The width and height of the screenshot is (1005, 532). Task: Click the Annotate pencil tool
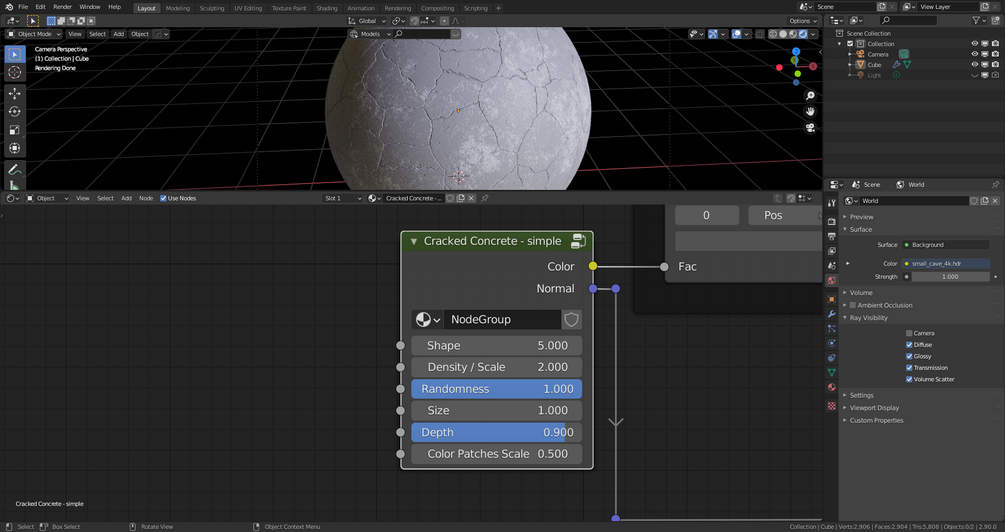click(14, 169)
